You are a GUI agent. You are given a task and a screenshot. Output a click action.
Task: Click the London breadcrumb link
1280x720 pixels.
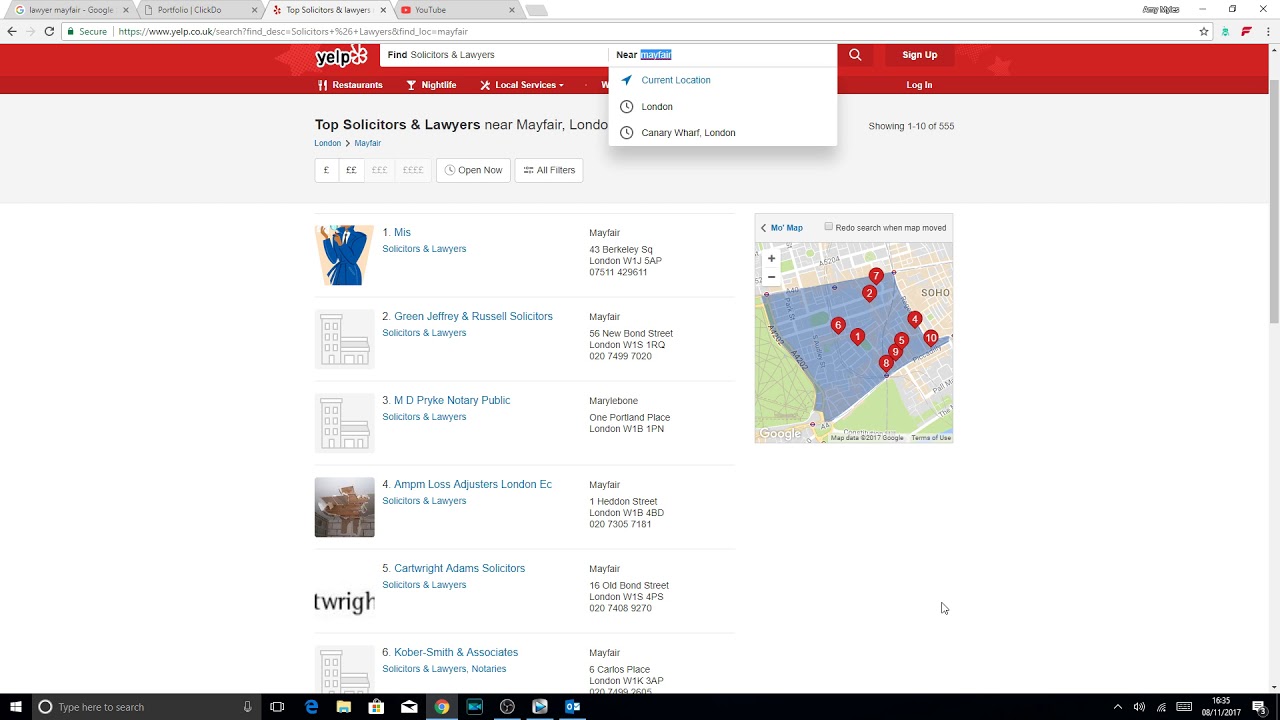(x=327, y=143)
